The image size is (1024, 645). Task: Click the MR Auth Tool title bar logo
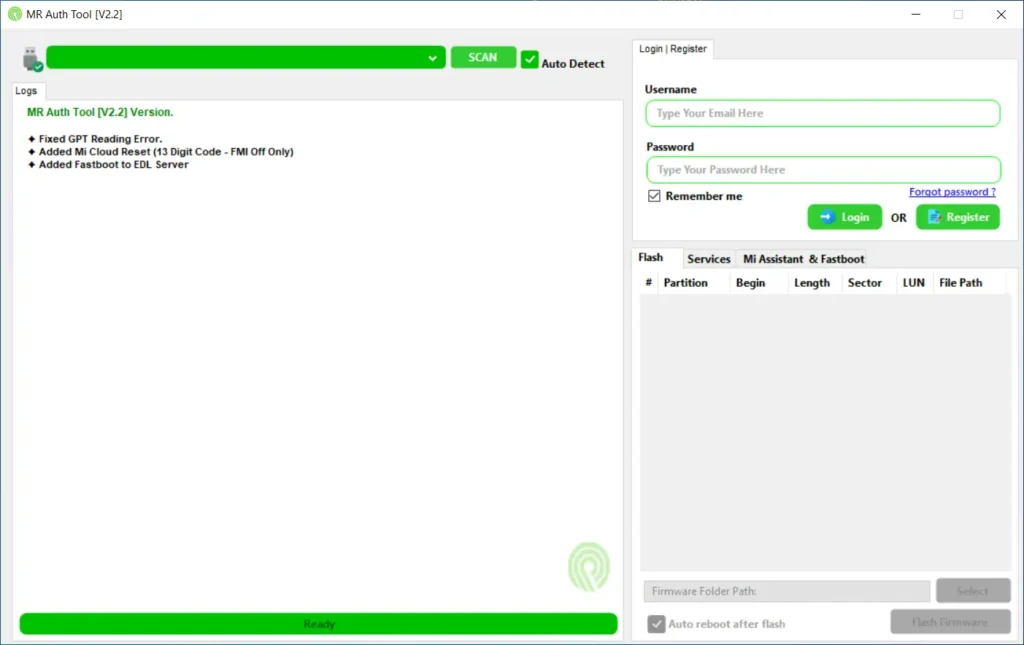[x=14, y=14]
